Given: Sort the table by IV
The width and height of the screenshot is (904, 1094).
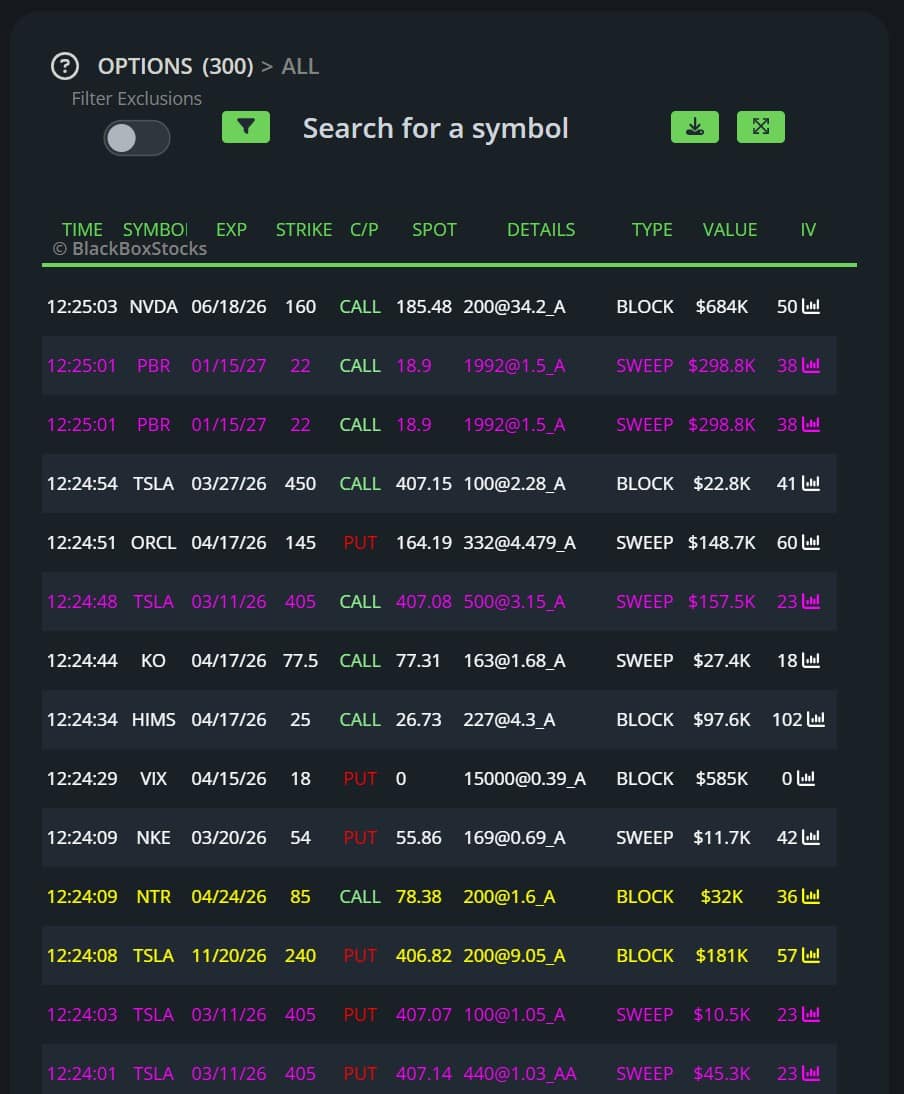Looking at the screenshot, I should coord(808,229).
